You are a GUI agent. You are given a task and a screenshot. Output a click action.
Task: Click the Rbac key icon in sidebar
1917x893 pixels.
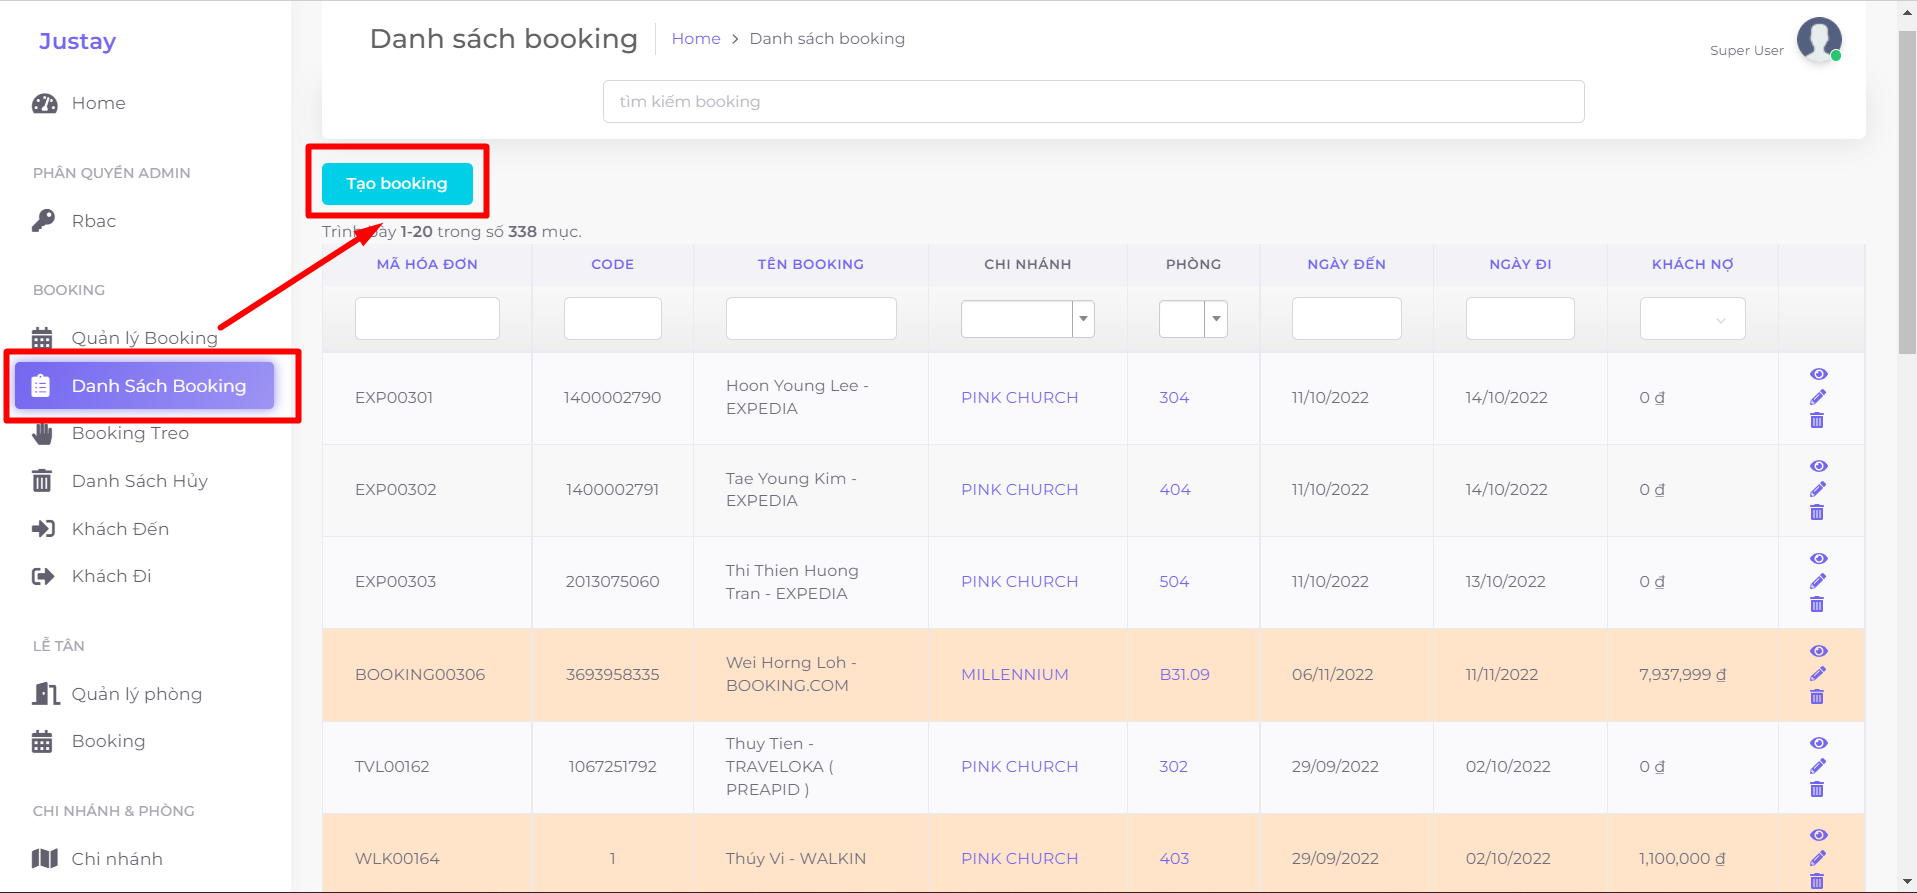tap(43, 221)
